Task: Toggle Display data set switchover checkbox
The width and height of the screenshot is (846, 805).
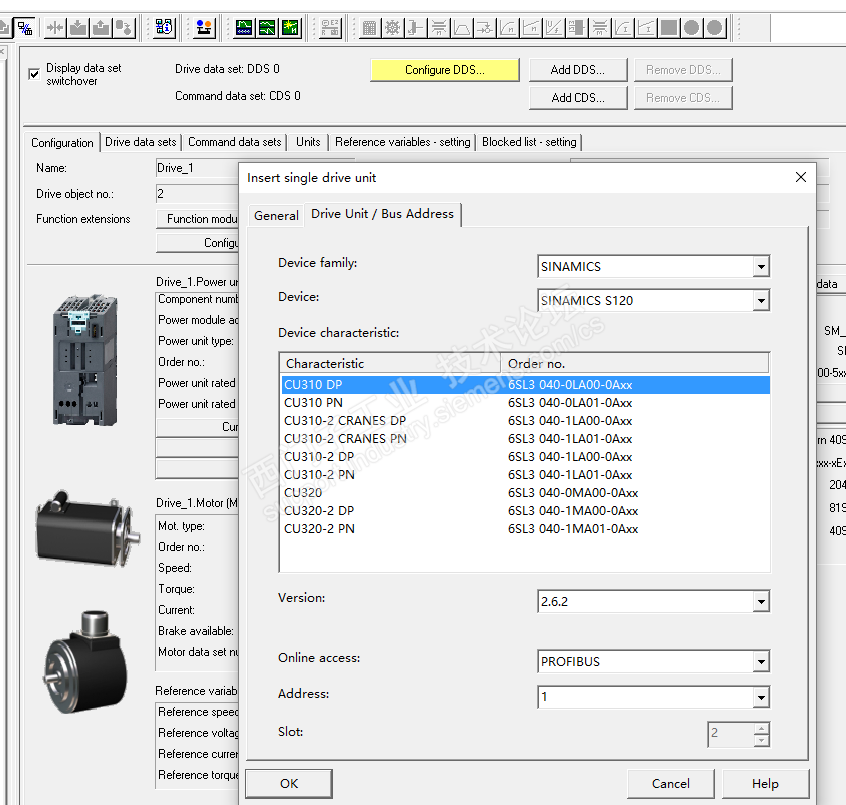Action: pyautogui.click(x=34, y=74)
